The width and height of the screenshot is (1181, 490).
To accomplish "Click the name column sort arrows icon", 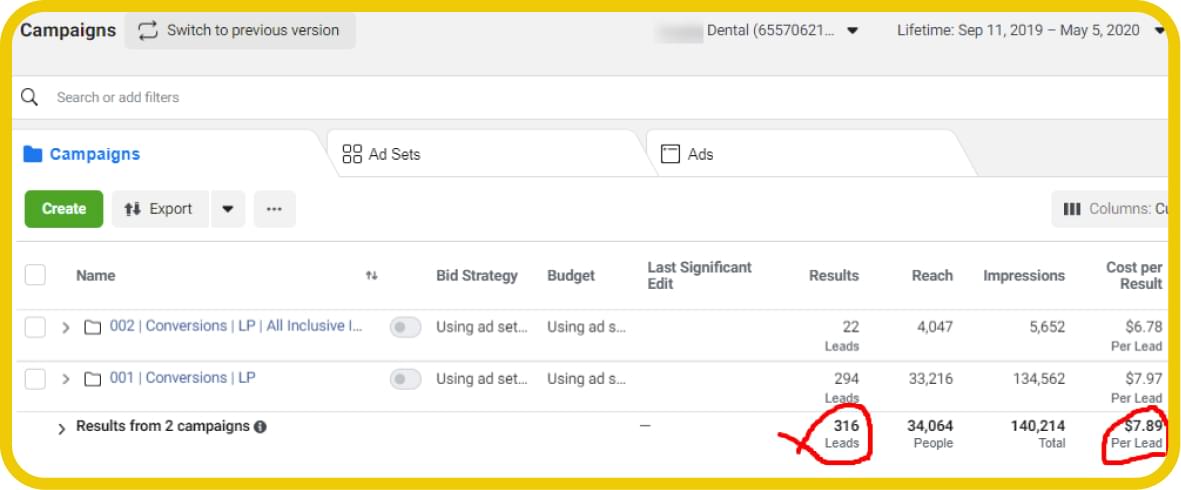I will [372, 276].
